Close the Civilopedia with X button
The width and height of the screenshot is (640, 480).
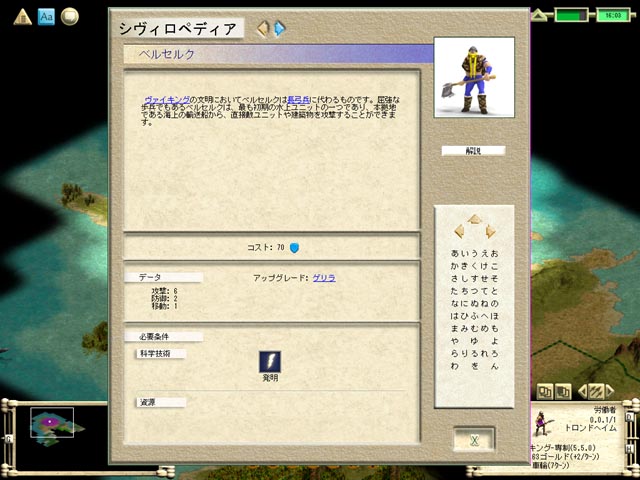(474, 440)
